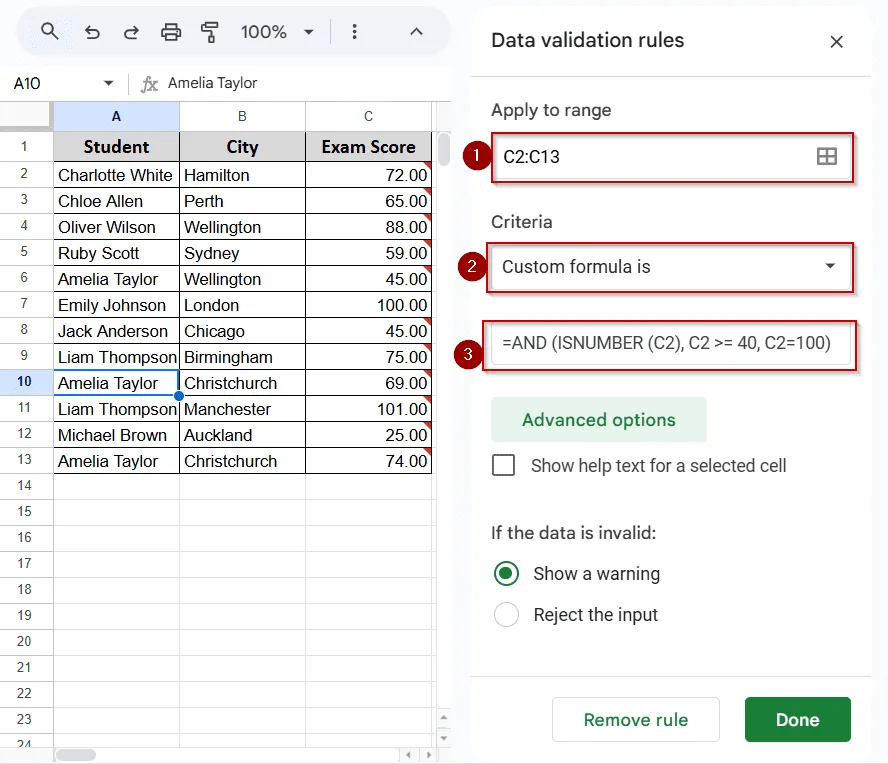Select the 88.00 exam score cell

click(x=369, y=227)
